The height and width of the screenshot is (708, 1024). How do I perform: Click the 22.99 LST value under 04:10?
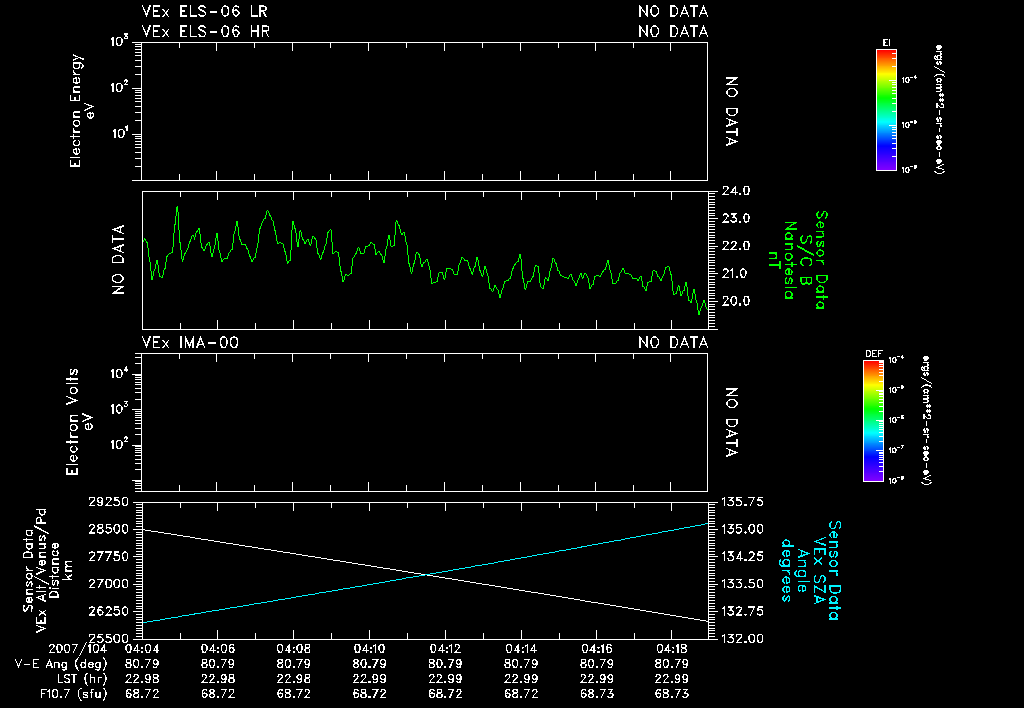coord(369,679)
